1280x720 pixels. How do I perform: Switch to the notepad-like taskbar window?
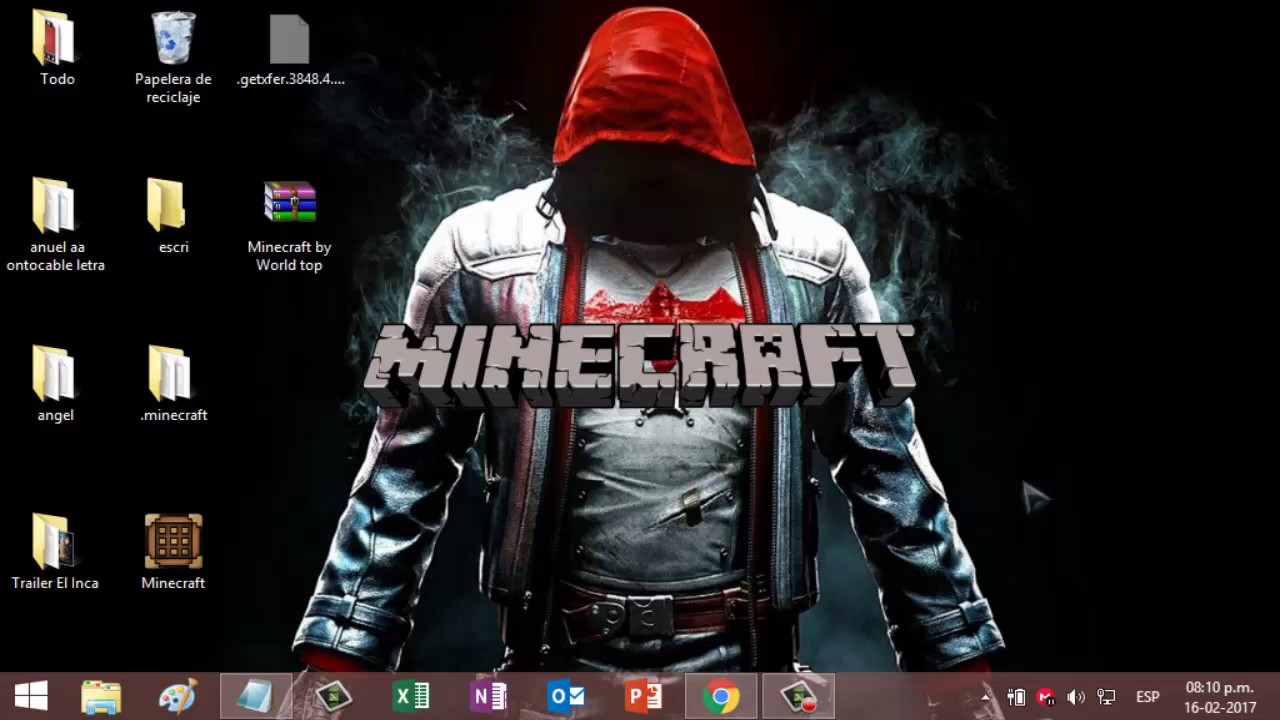click(x=255, y=696)
